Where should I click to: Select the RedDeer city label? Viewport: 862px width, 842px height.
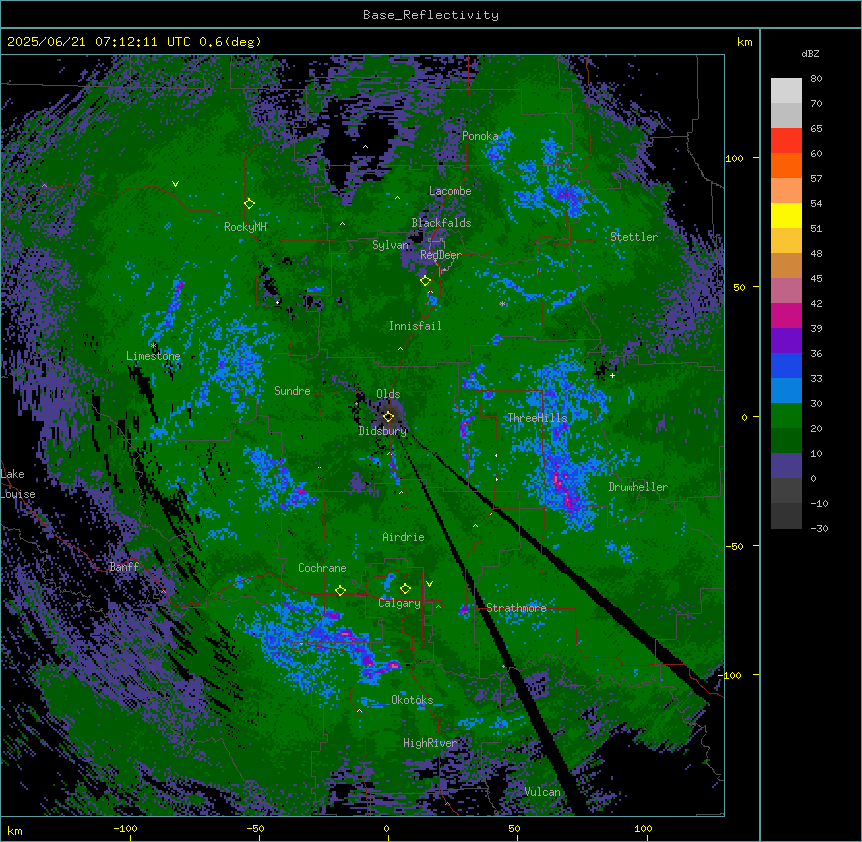click(441, 255)
